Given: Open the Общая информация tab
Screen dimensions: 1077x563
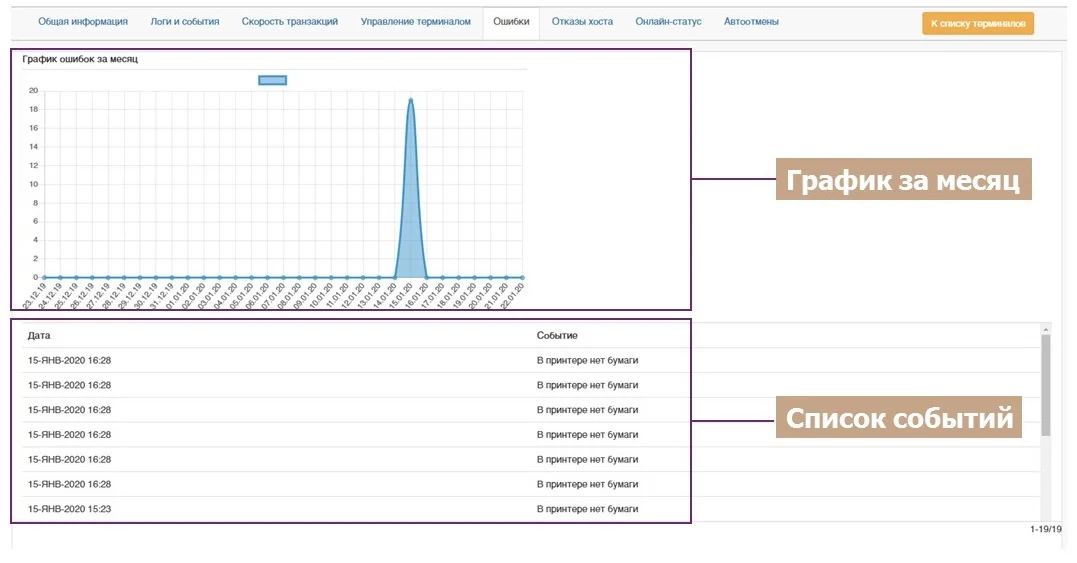Looking at the screenshot, I should 83,22.
